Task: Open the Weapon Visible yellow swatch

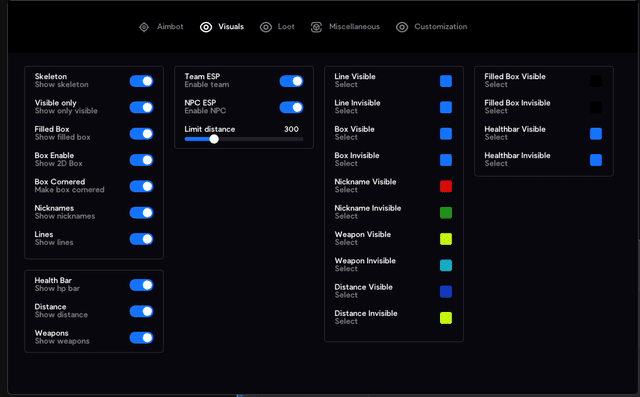Action: (x=446, y=239)
